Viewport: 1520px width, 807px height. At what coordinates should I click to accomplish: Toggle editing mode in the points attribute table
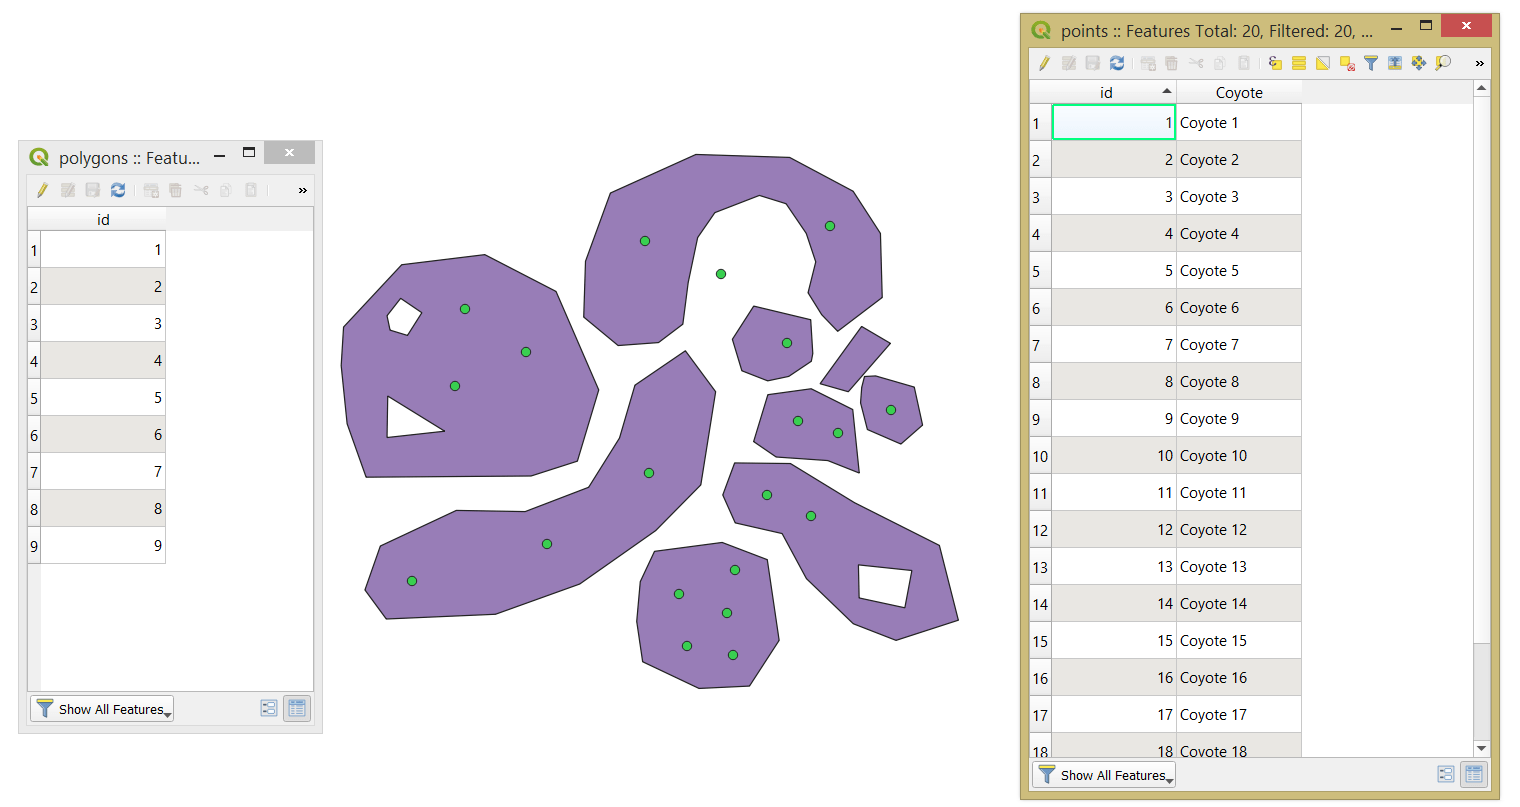tap(1043, 63)
